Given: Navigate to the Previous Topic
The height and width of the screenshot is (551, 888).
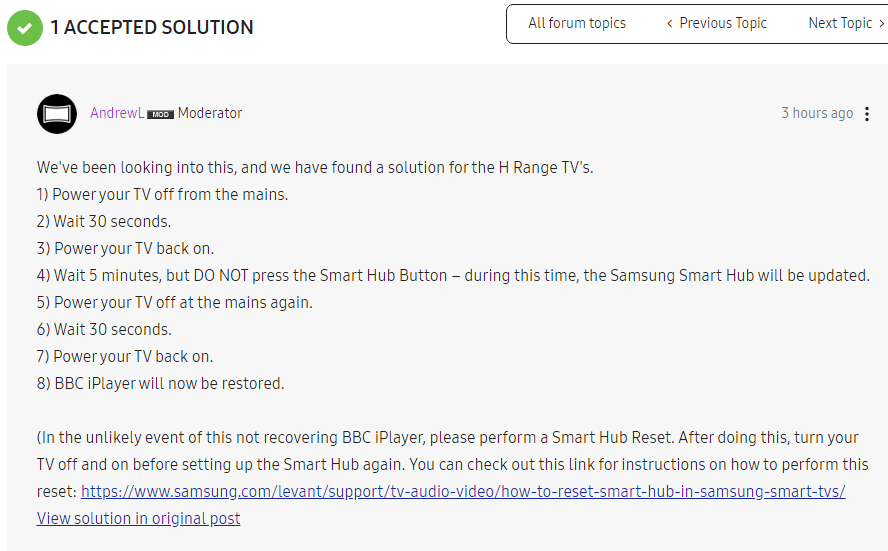Looking at the screenshot, I should 723,23.
